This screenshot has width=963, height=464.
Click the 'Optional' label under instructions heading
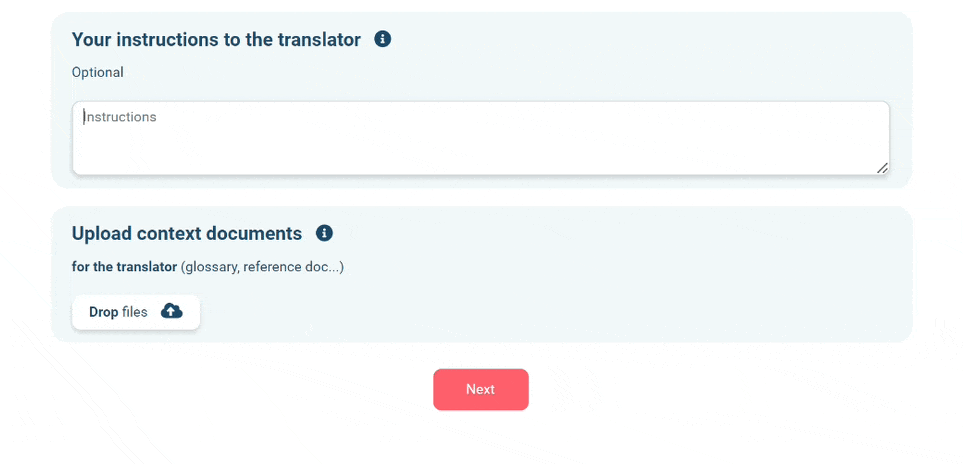(98, 72)
